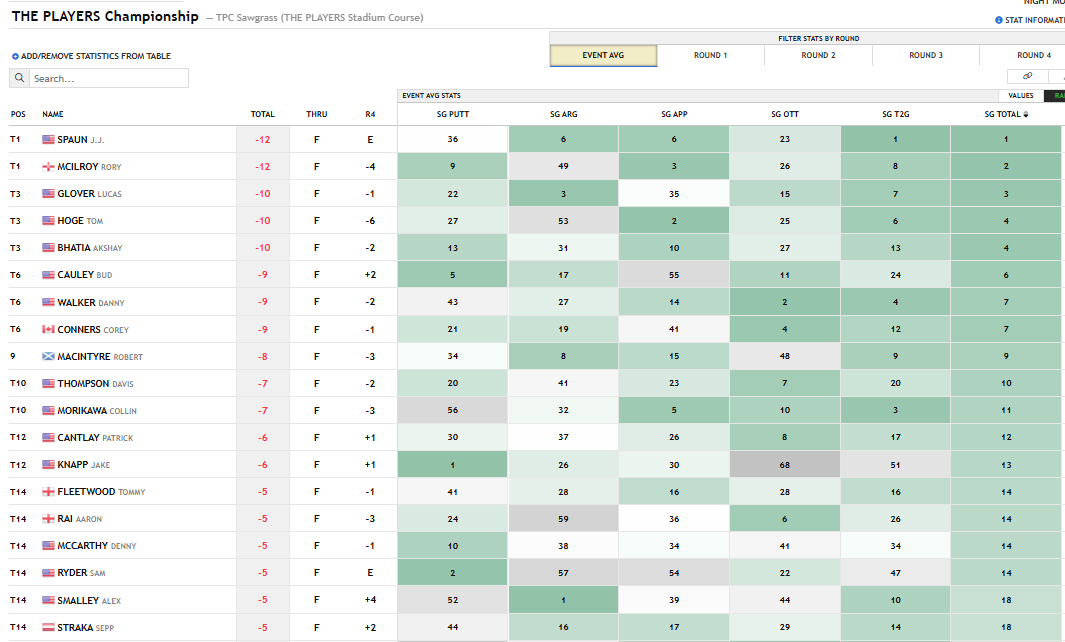
Task: Switch table display to Values
Action: [1021, 96]
